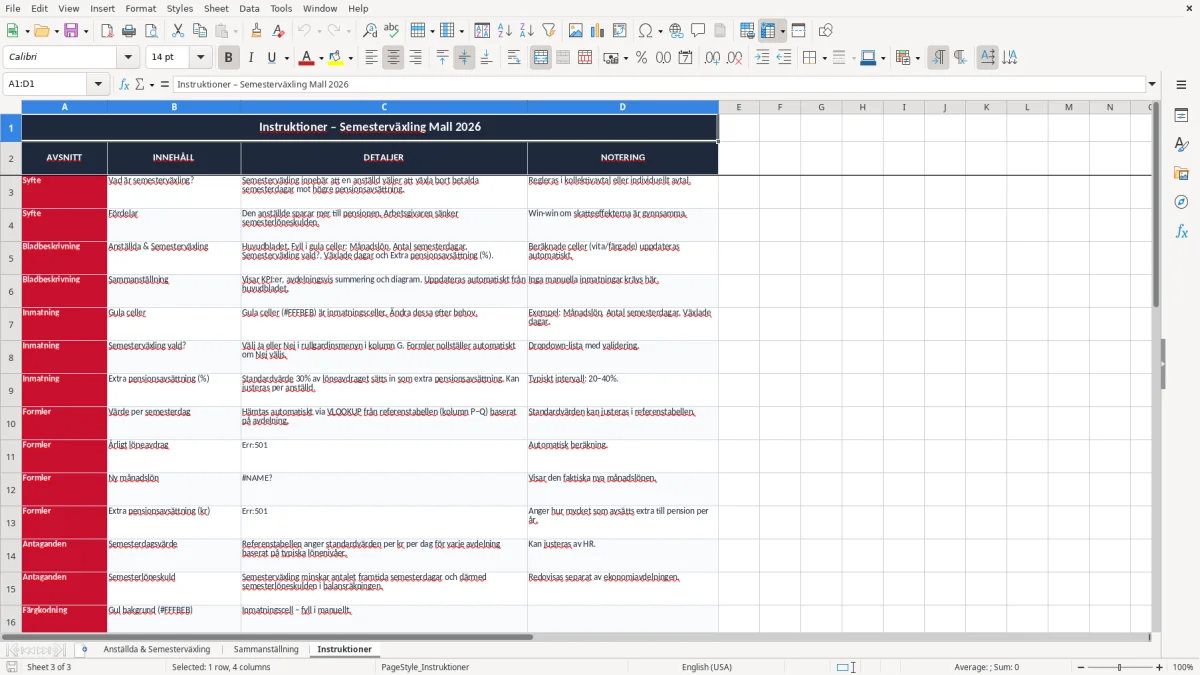Click Sort Descending icon
Image resolution: width=1200 pixels, height=675 pixels.
(x=527, y=31)
